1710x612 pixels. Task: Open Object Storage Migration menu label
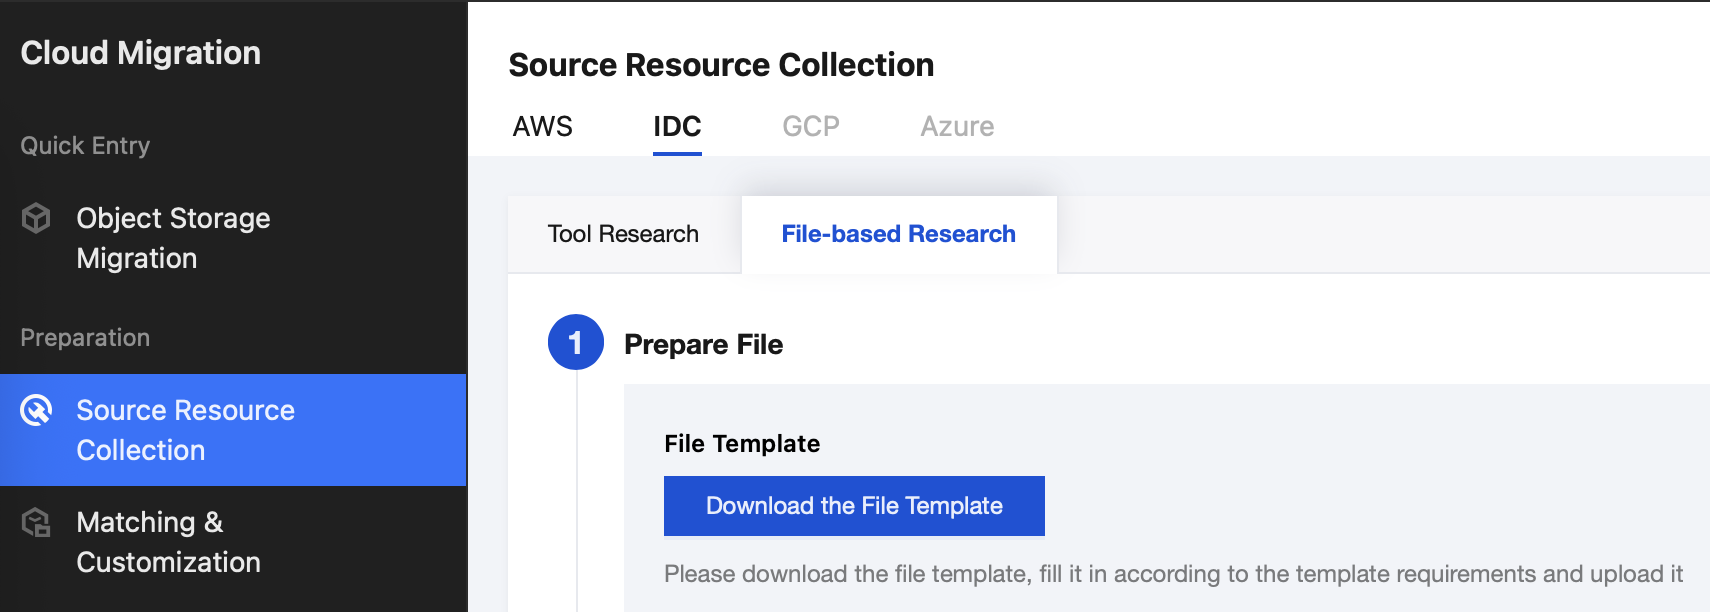(173, 238)
